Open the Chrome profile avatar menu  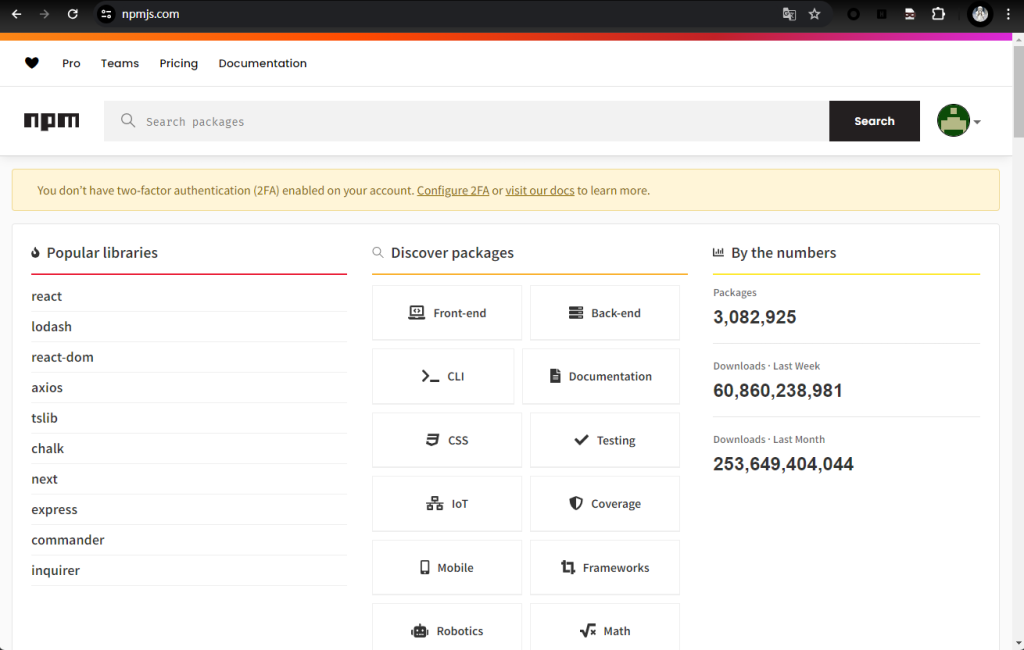pyautogui.click(x=980, y=14)
